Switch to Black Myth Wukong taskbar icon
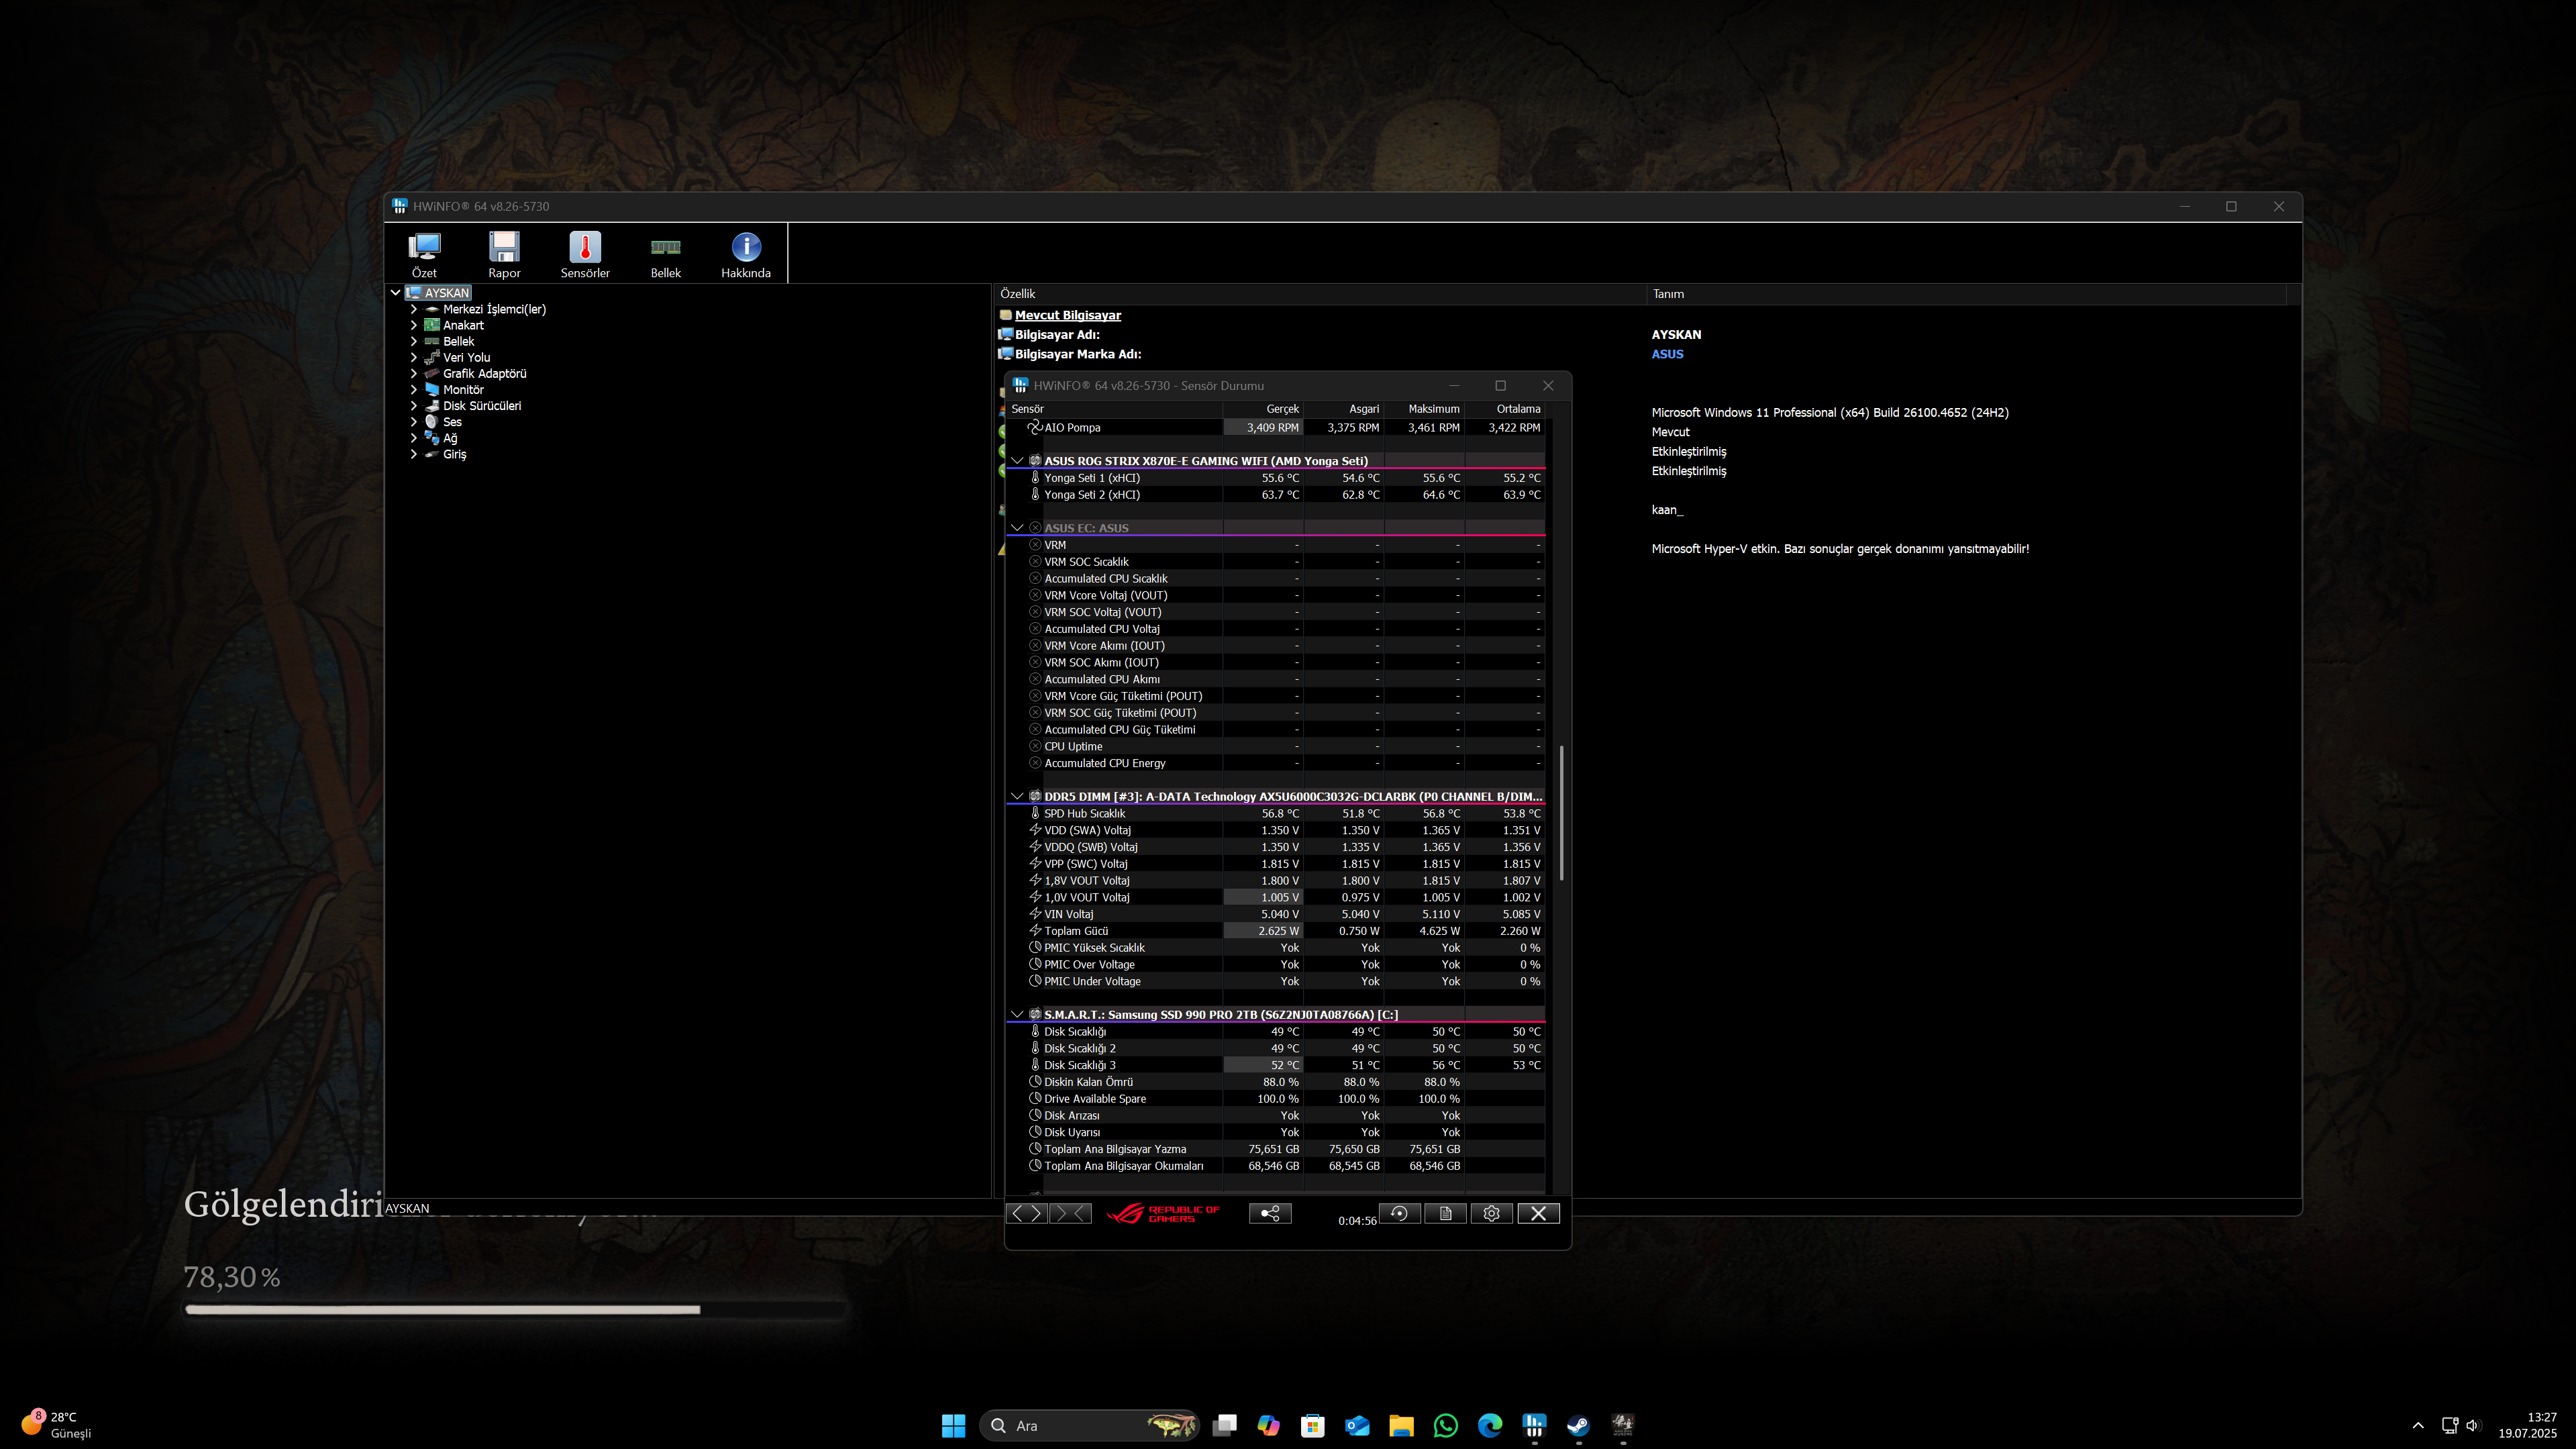The width and height of the screenshot is (2576, 1449). 1622,1425
